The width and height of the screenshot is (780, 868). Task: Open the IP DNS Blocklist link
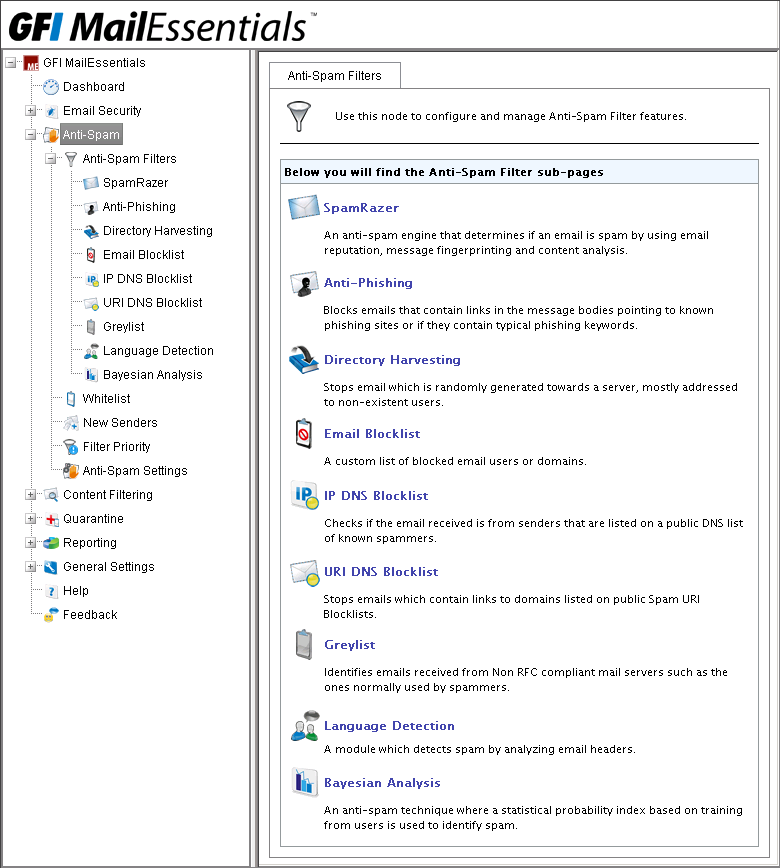pyautogui.click(x=376, y=496)
